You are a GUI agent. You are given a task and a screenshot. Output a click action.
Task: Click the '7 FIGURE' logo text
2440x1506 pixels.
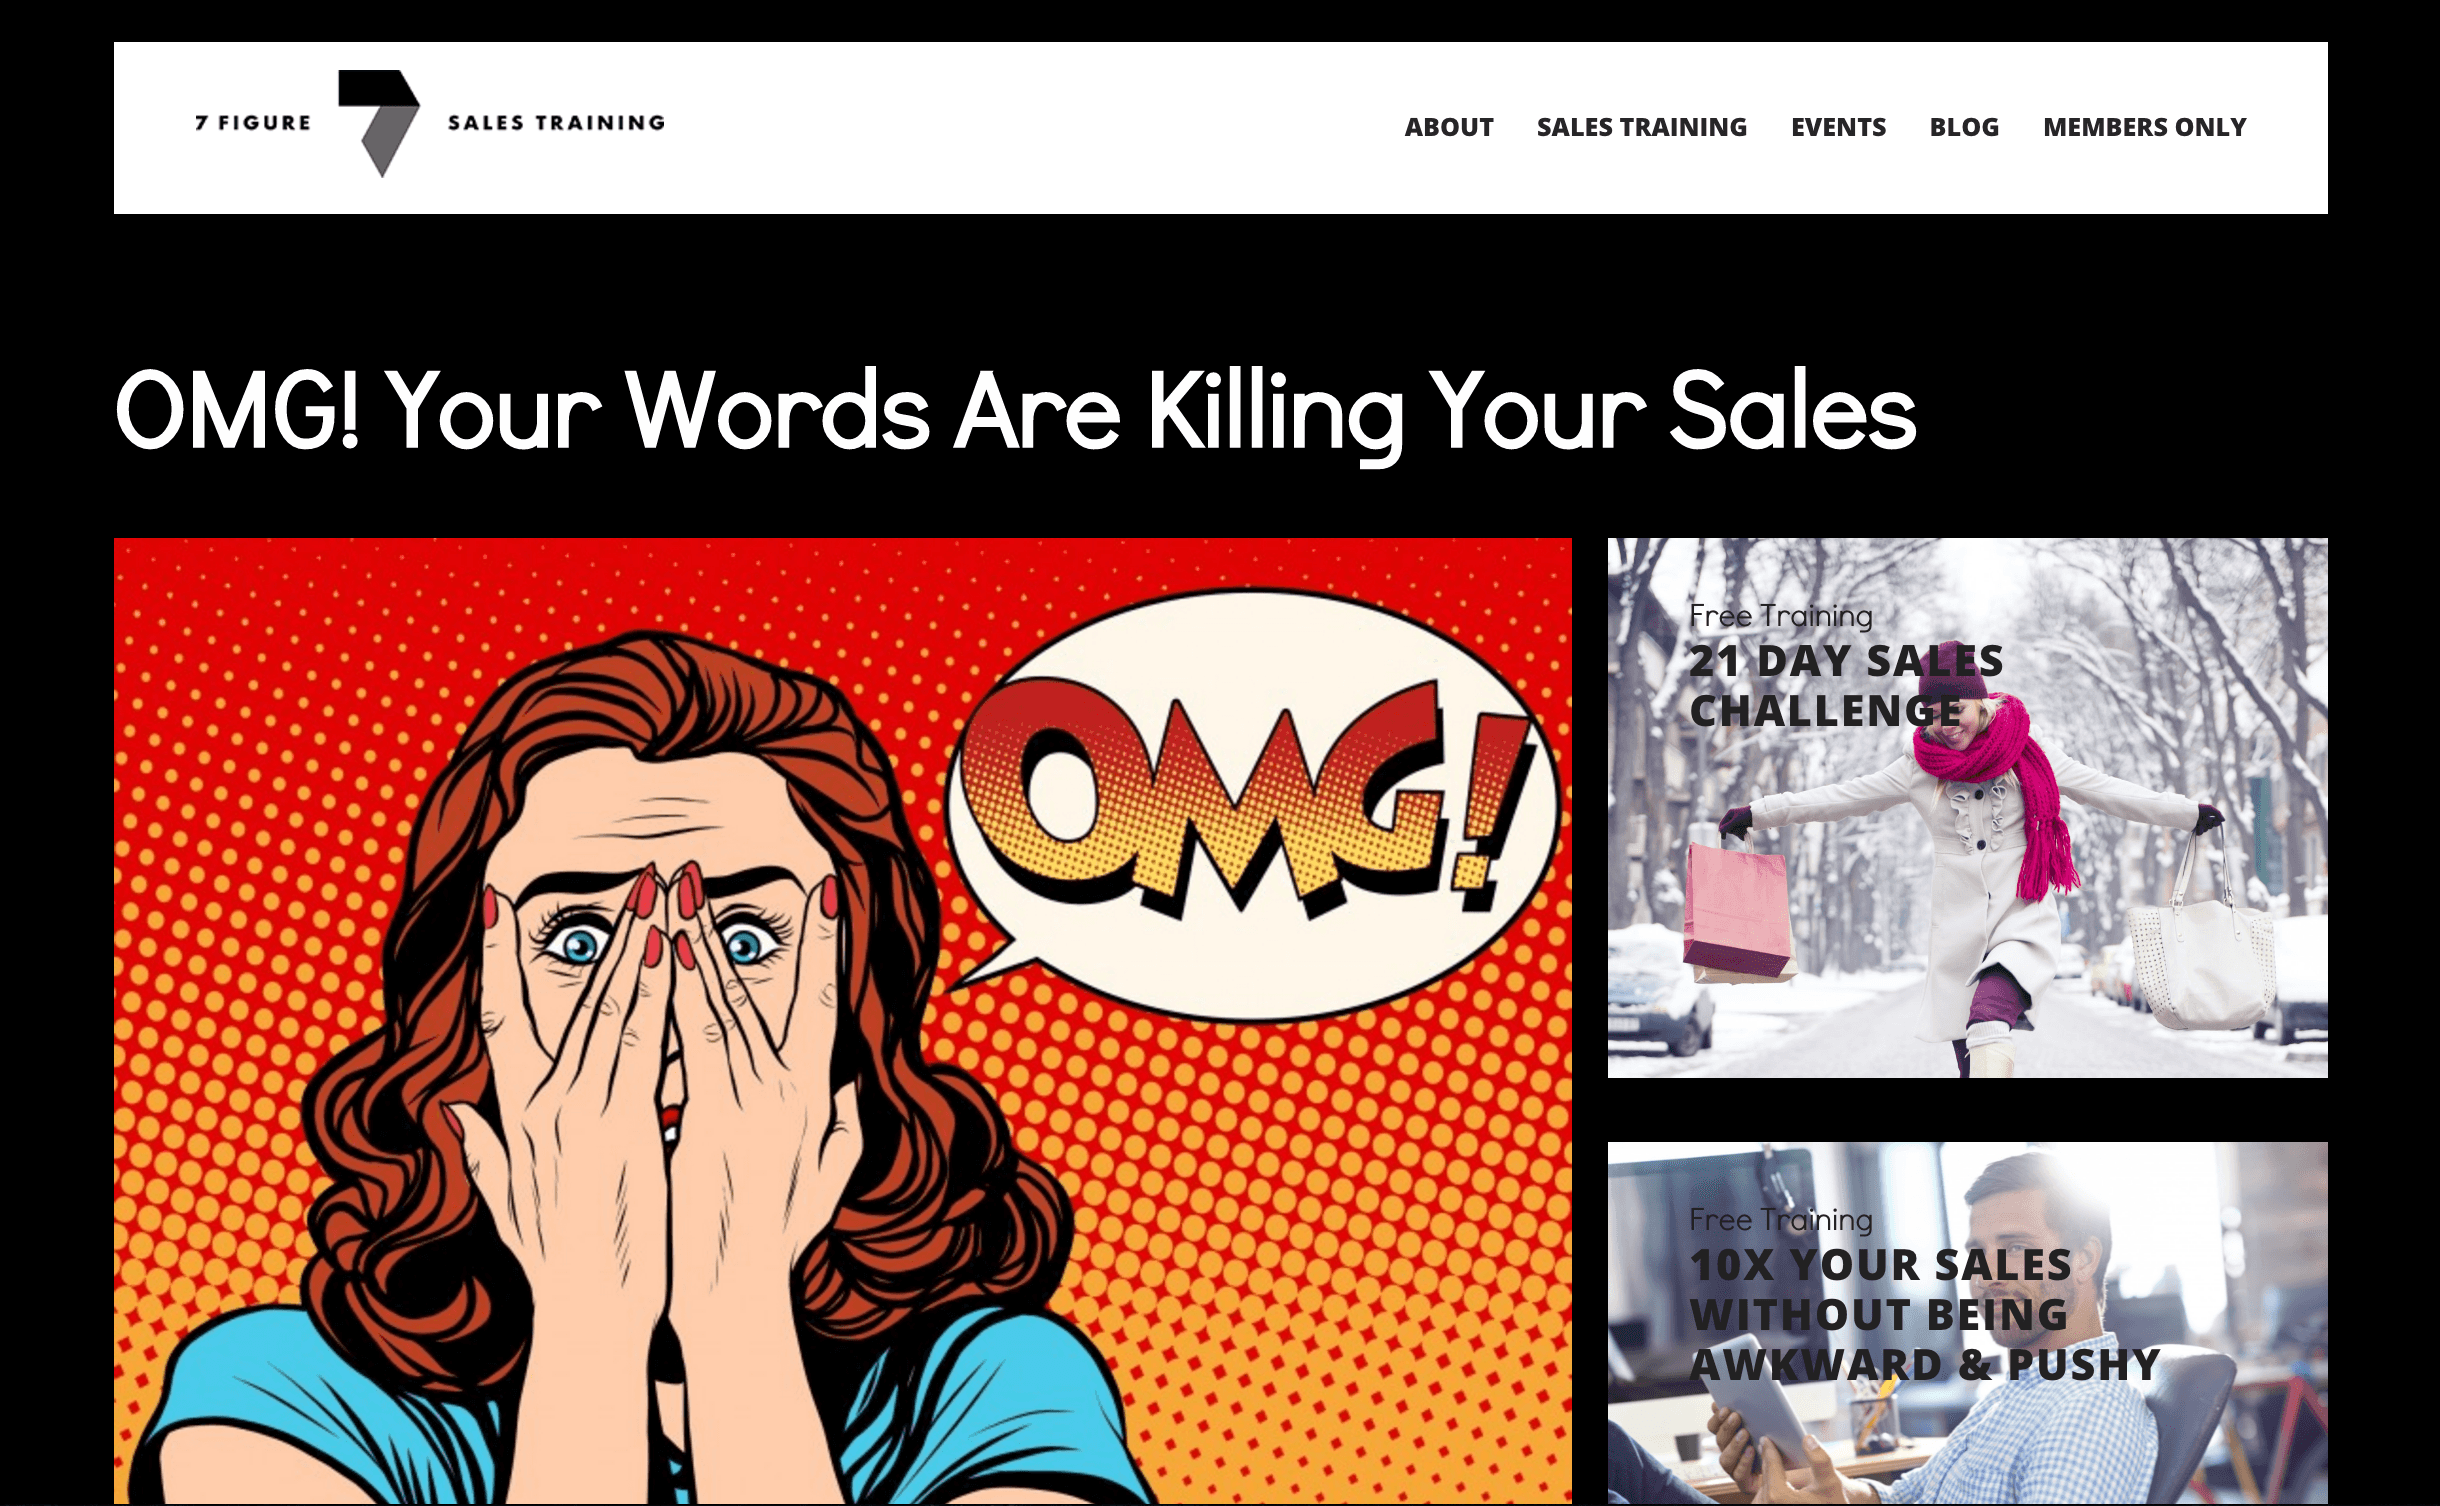click(253, 123)
